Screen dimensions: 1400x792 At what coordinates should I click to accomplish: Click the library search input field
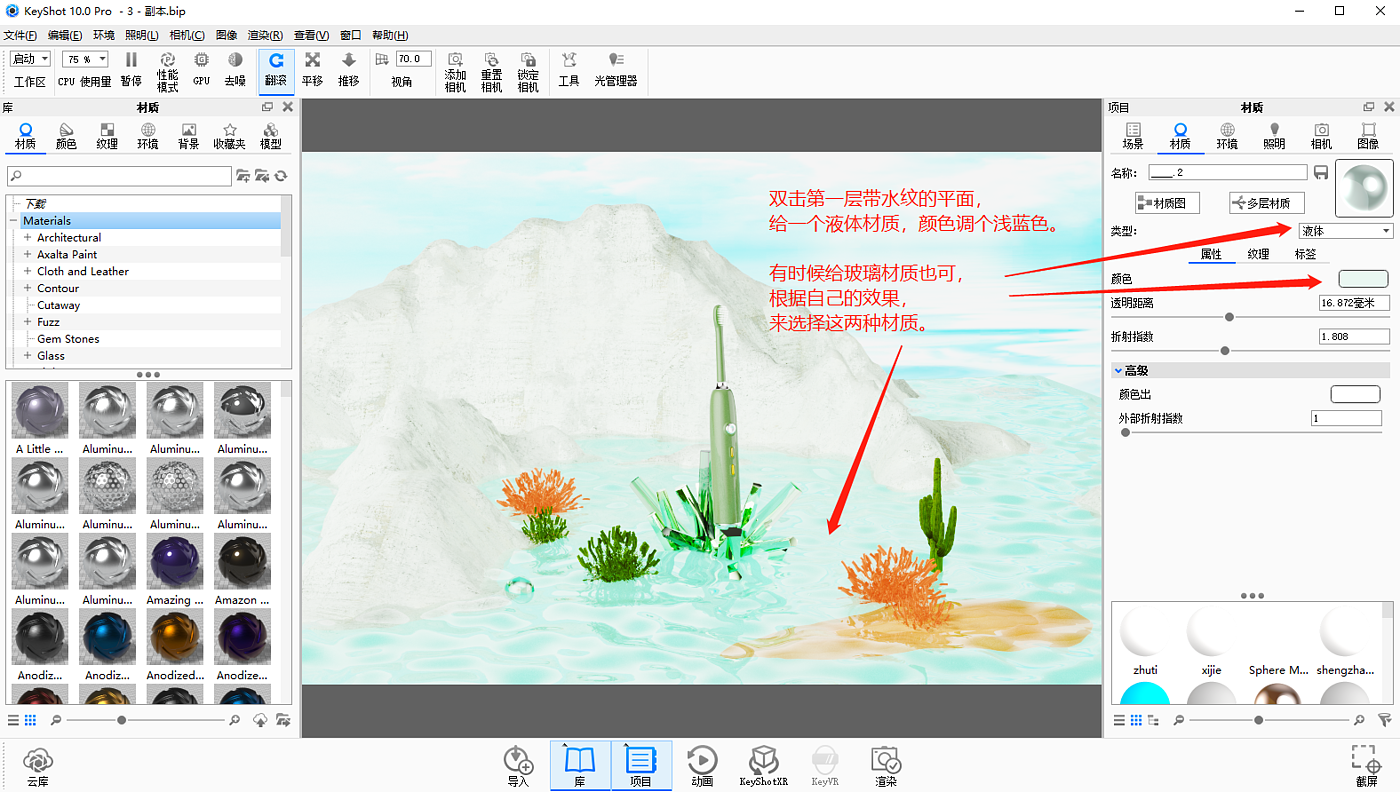click(120, 176)
